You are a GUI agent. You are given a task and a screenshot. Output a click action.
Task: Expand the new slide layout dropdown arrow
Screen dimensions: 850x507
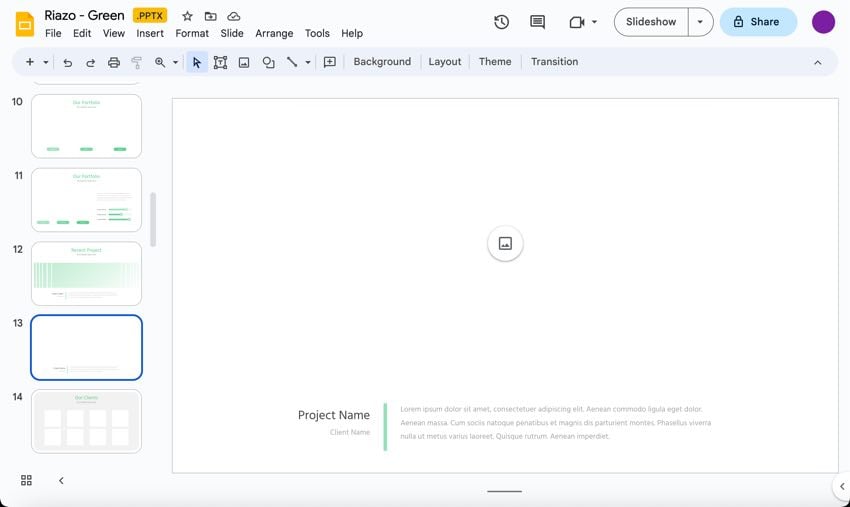[46, 62]
